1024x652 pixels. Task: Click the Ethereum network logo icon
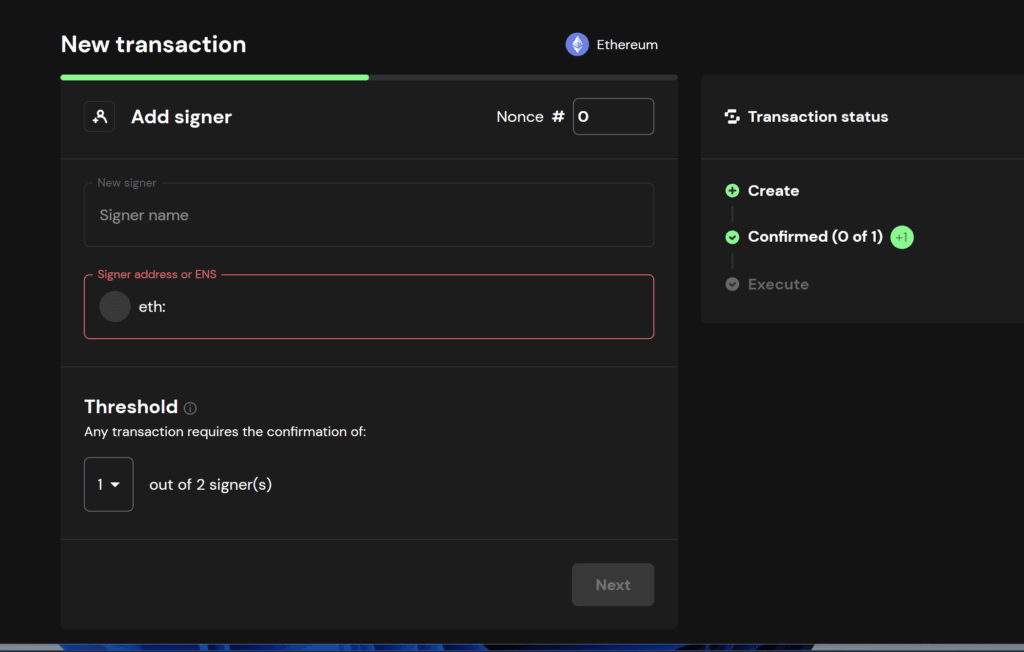point(577,44)
